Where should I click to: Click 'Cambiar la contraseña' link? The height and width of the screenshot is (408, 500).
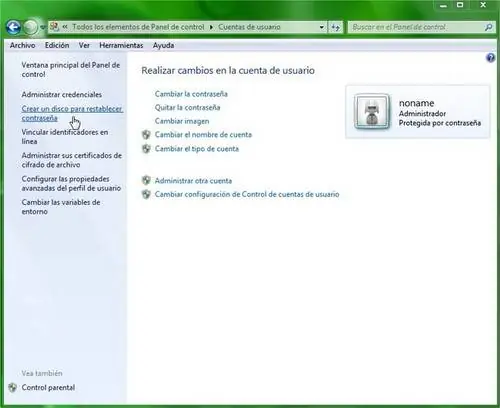191,94
